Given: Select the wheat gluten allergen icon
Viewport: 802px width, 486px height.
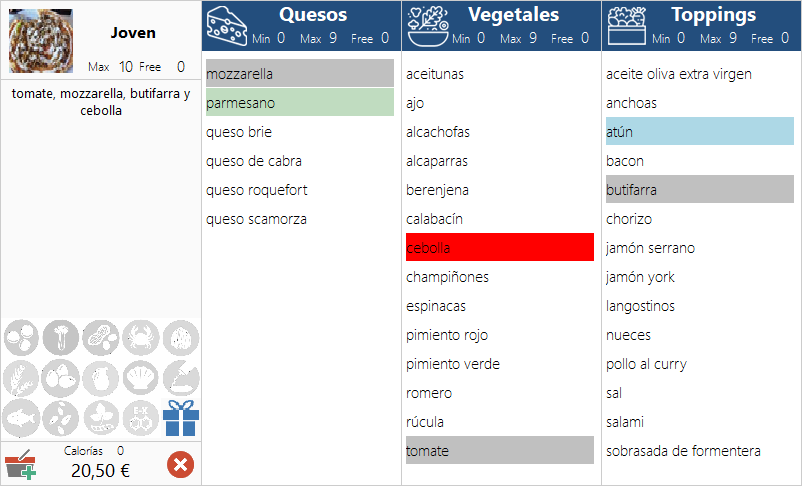Looking at the screenshot, I should click(x=20, y=377).
